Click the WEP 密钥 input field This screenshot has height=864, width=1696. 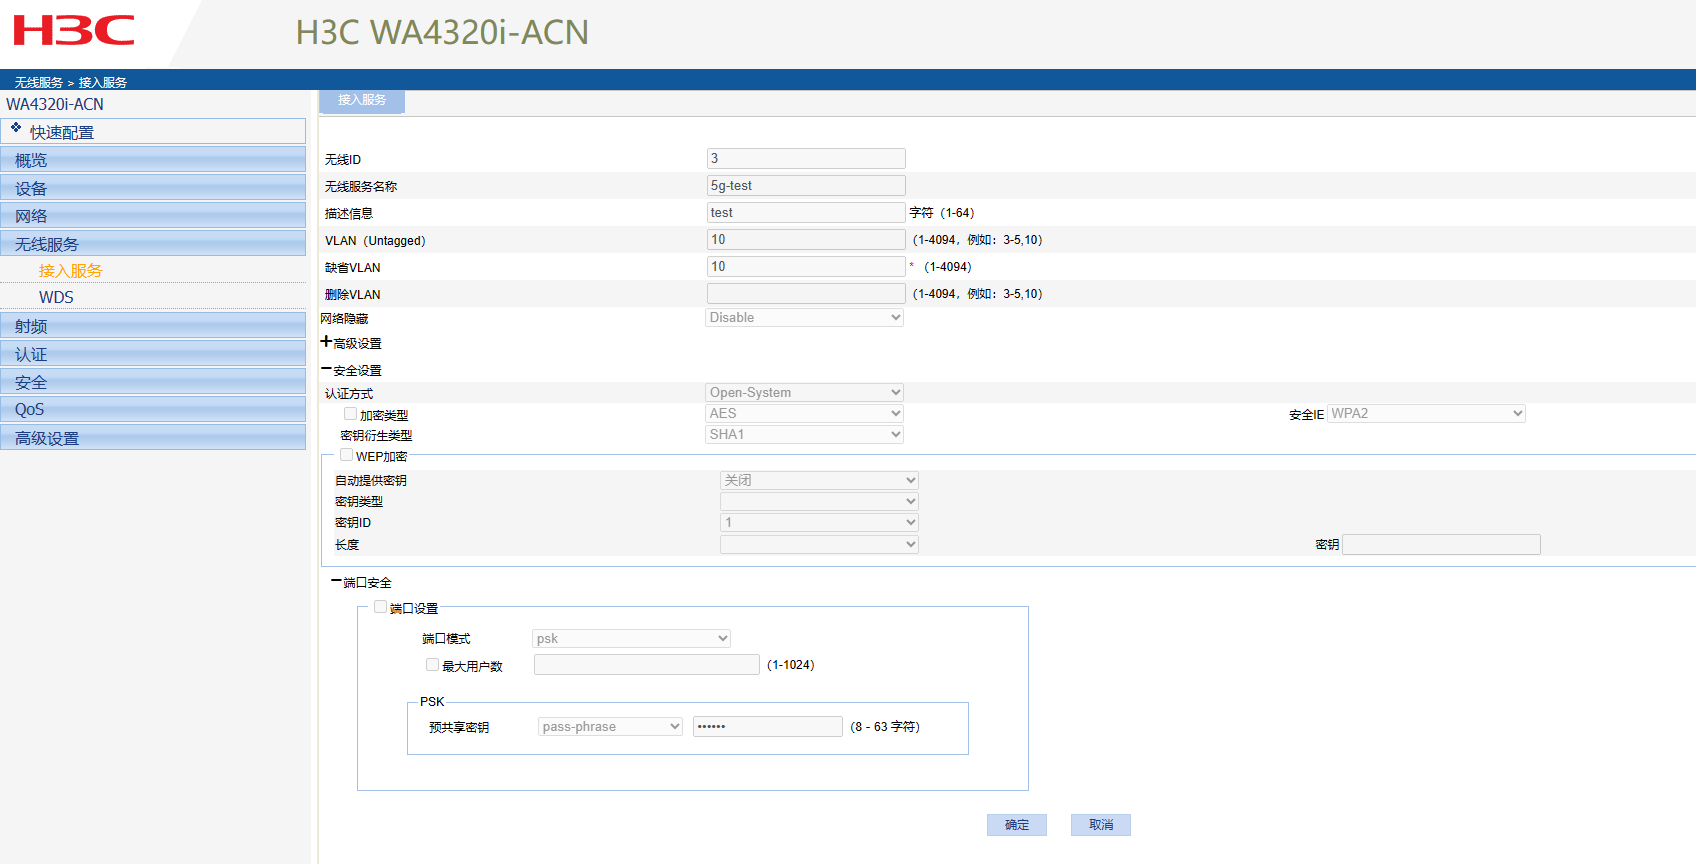click(x=1441, y=545)
